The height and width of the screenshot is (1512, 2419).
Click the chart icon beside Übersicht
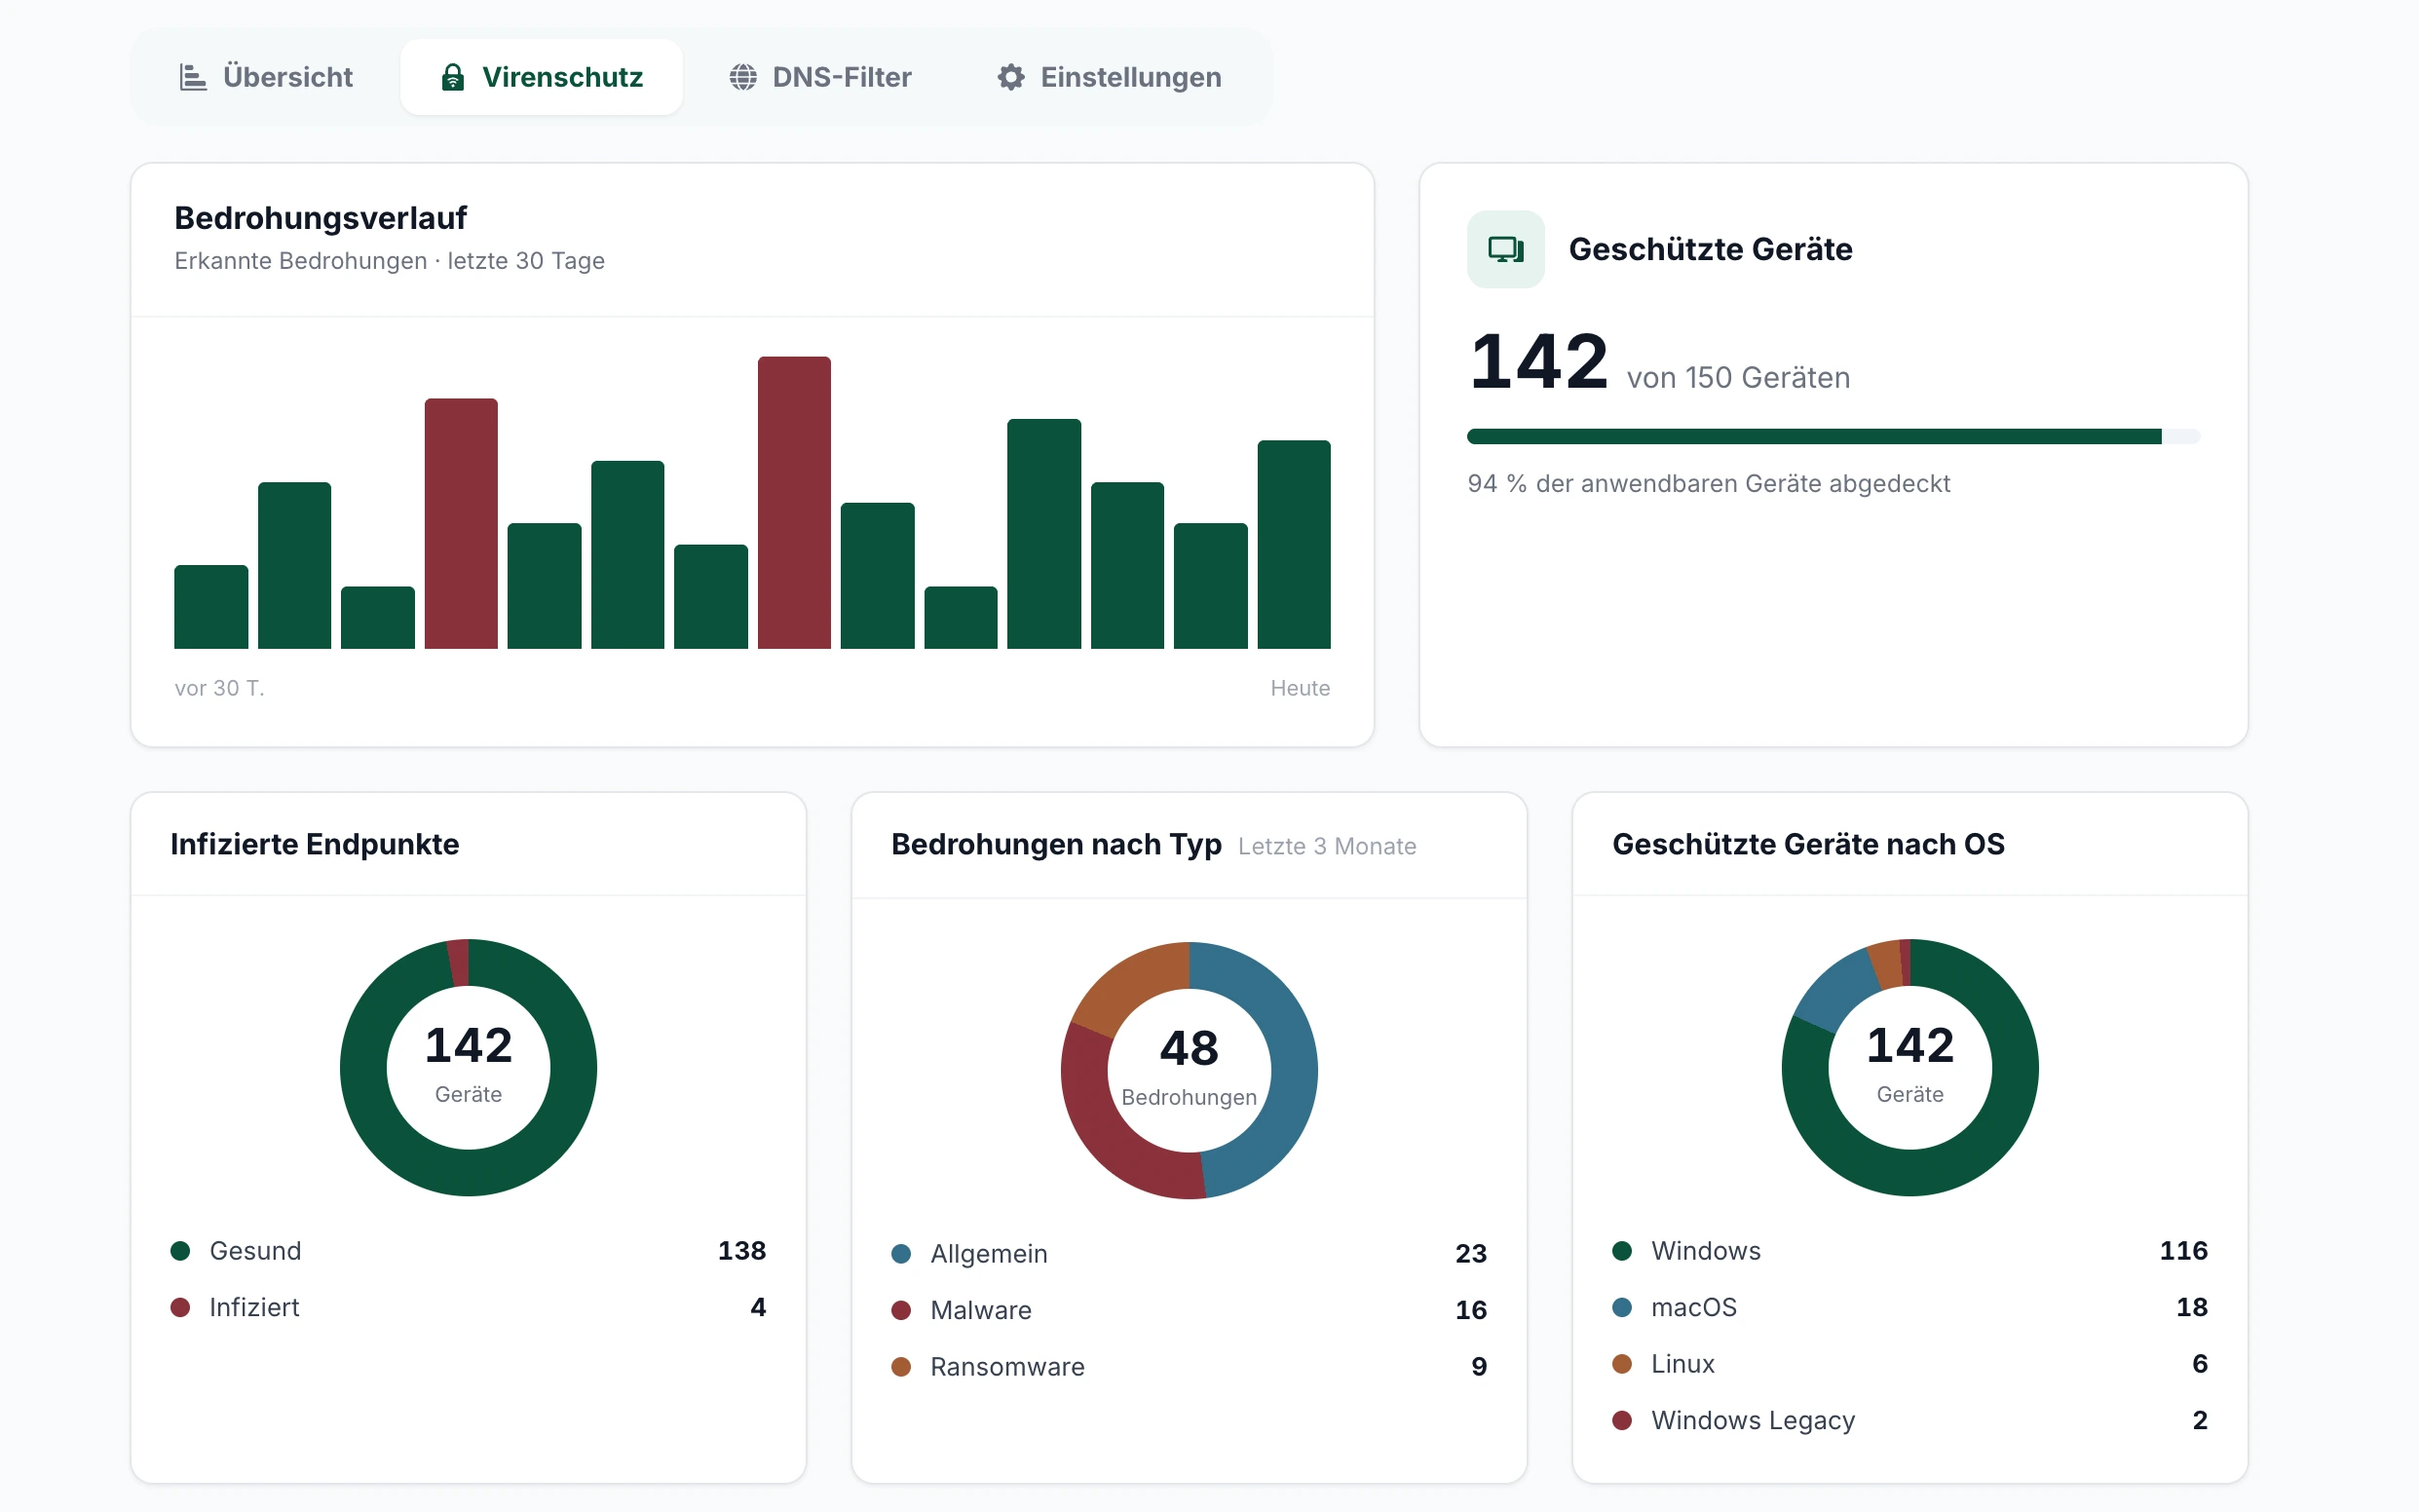coord(192,77)
